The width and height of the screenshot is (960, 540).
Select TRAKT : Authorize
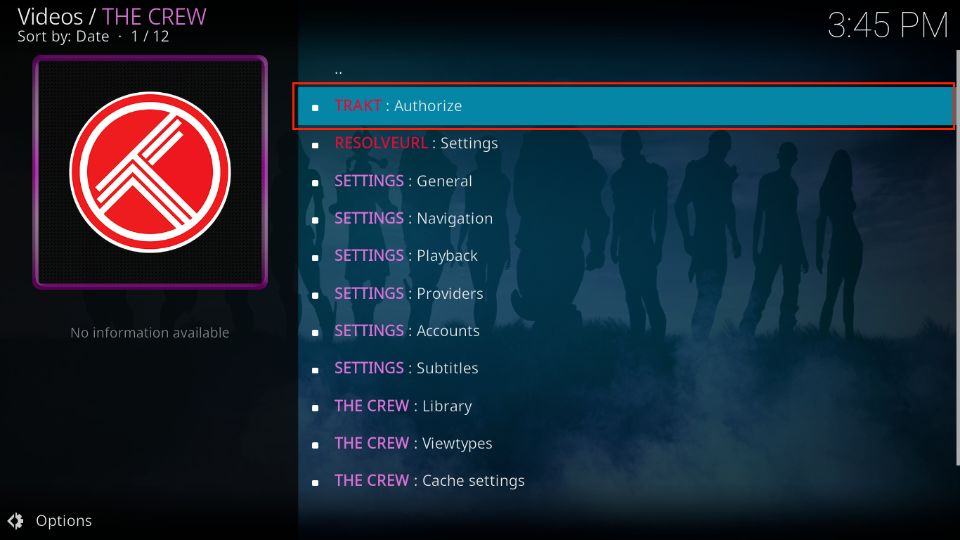(626, 106)
